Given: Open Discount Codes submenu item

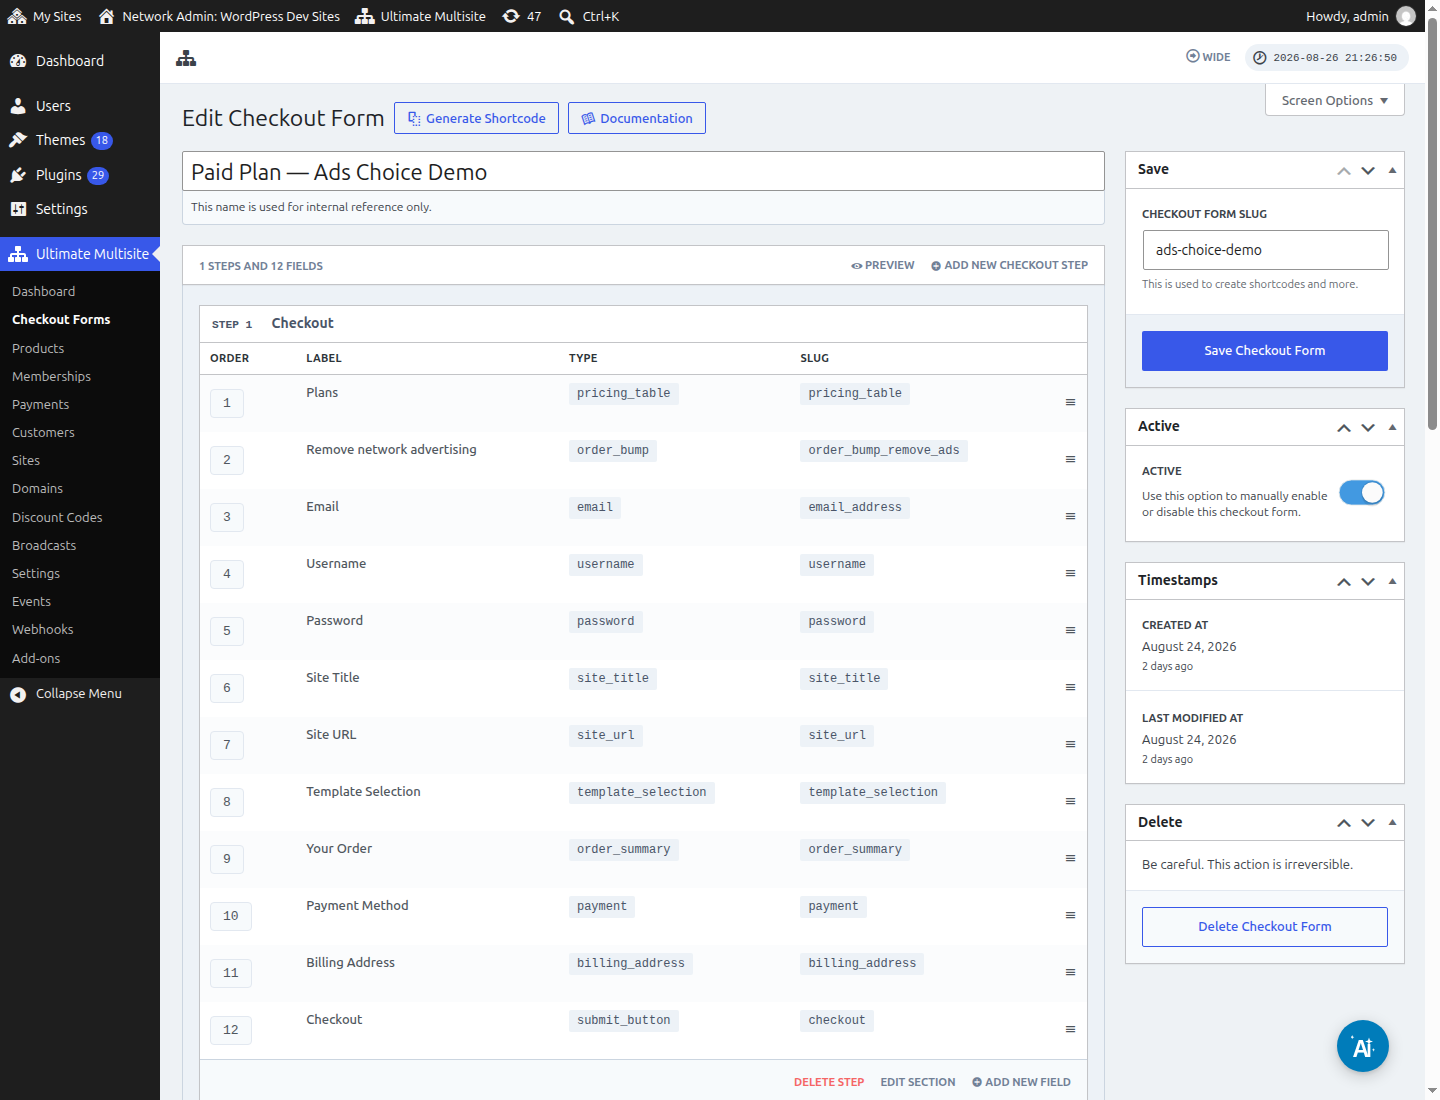Looking at the screenshot, I should 57,517.
